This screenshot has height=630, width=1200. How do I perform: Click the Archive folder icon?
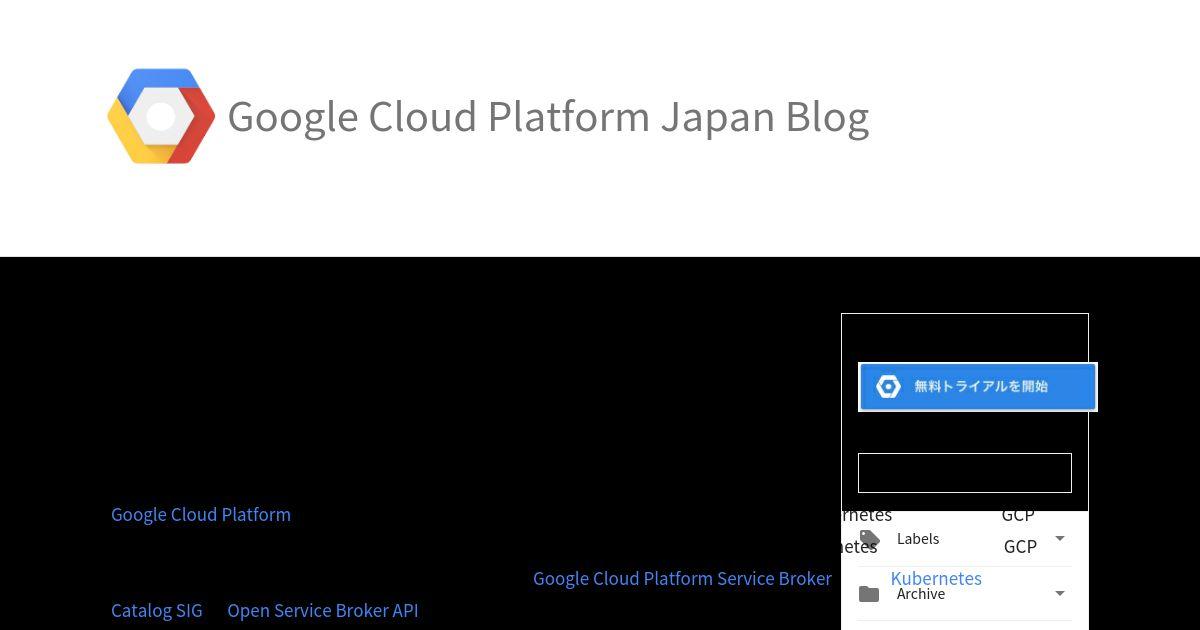(x=869, y=594)
